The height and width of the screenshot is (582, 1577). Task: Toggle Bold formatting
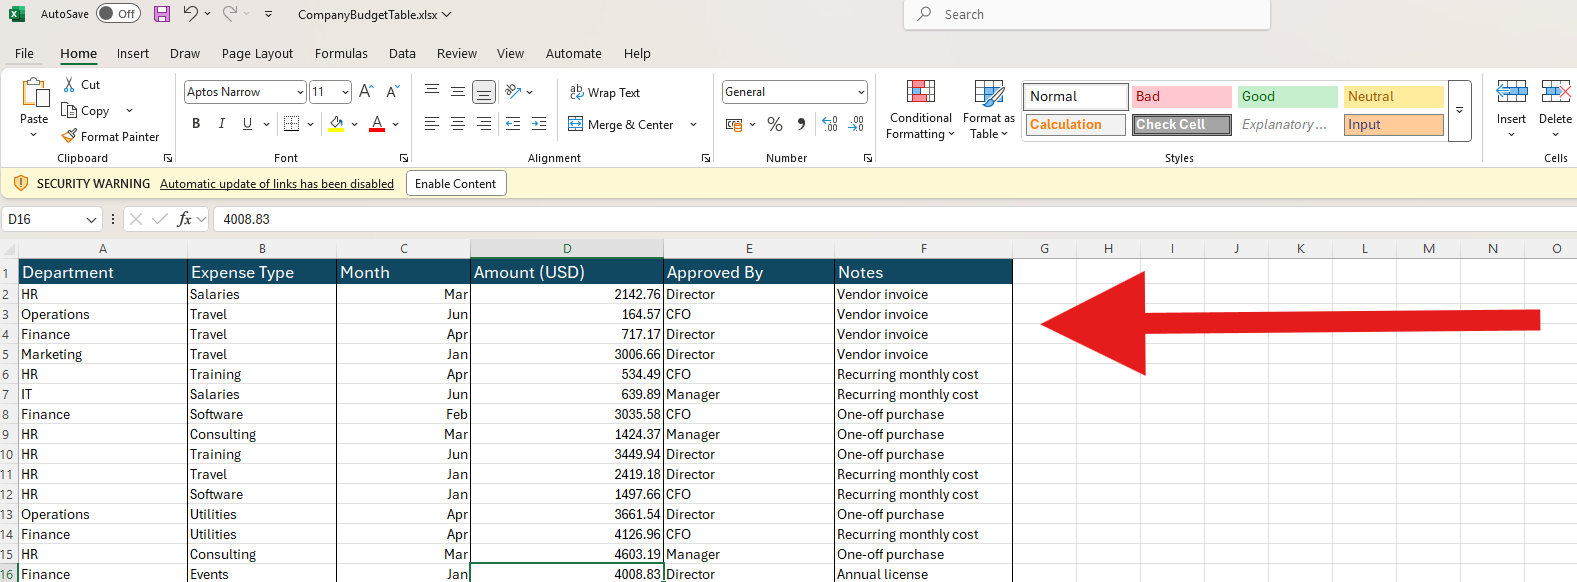(196, 124)
